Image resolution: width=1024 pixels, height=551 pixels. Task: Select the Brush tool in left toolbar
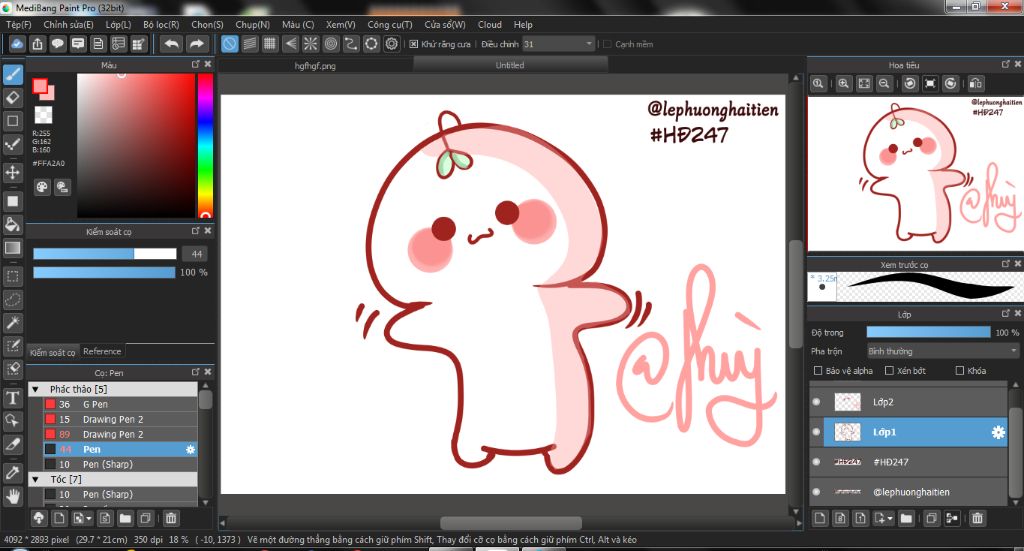click(x=13, y=74)
